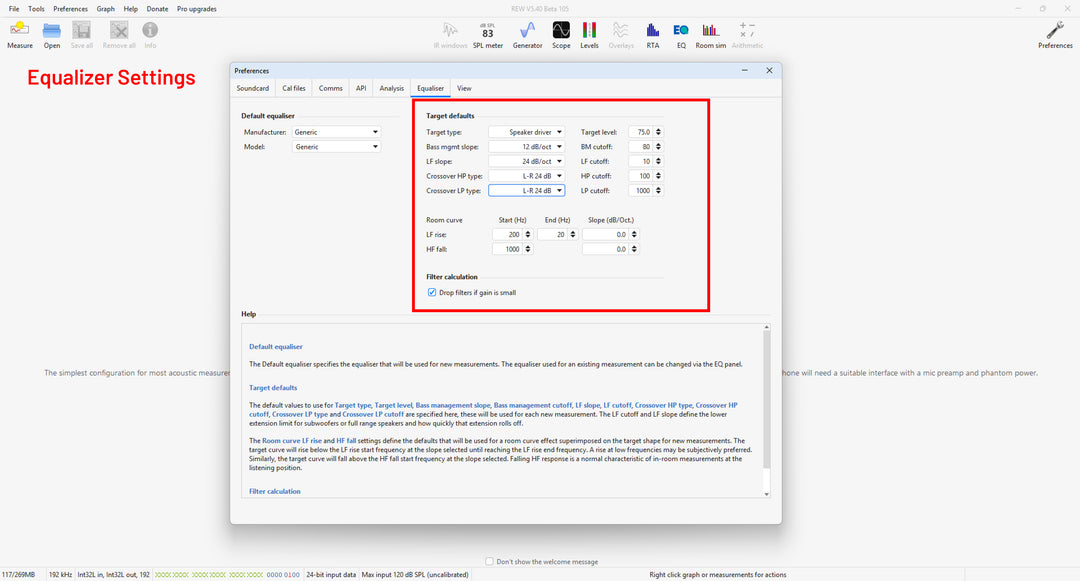Click the Target level value field

click(639, 132)
